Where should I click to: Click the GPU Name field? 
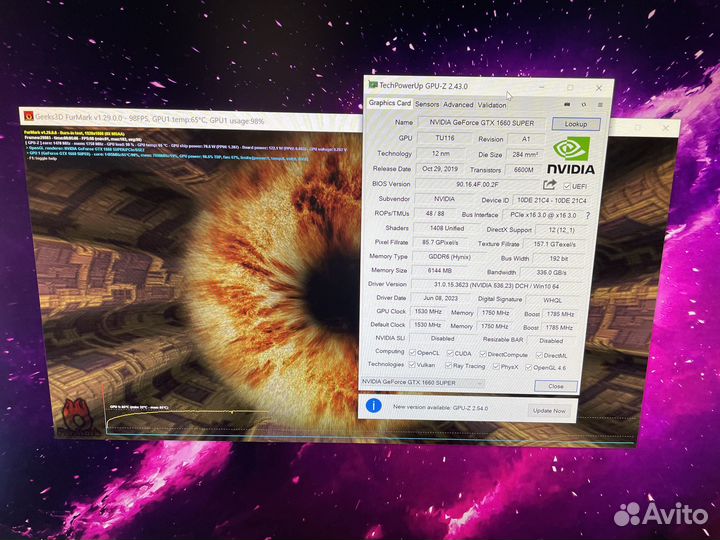482,123
